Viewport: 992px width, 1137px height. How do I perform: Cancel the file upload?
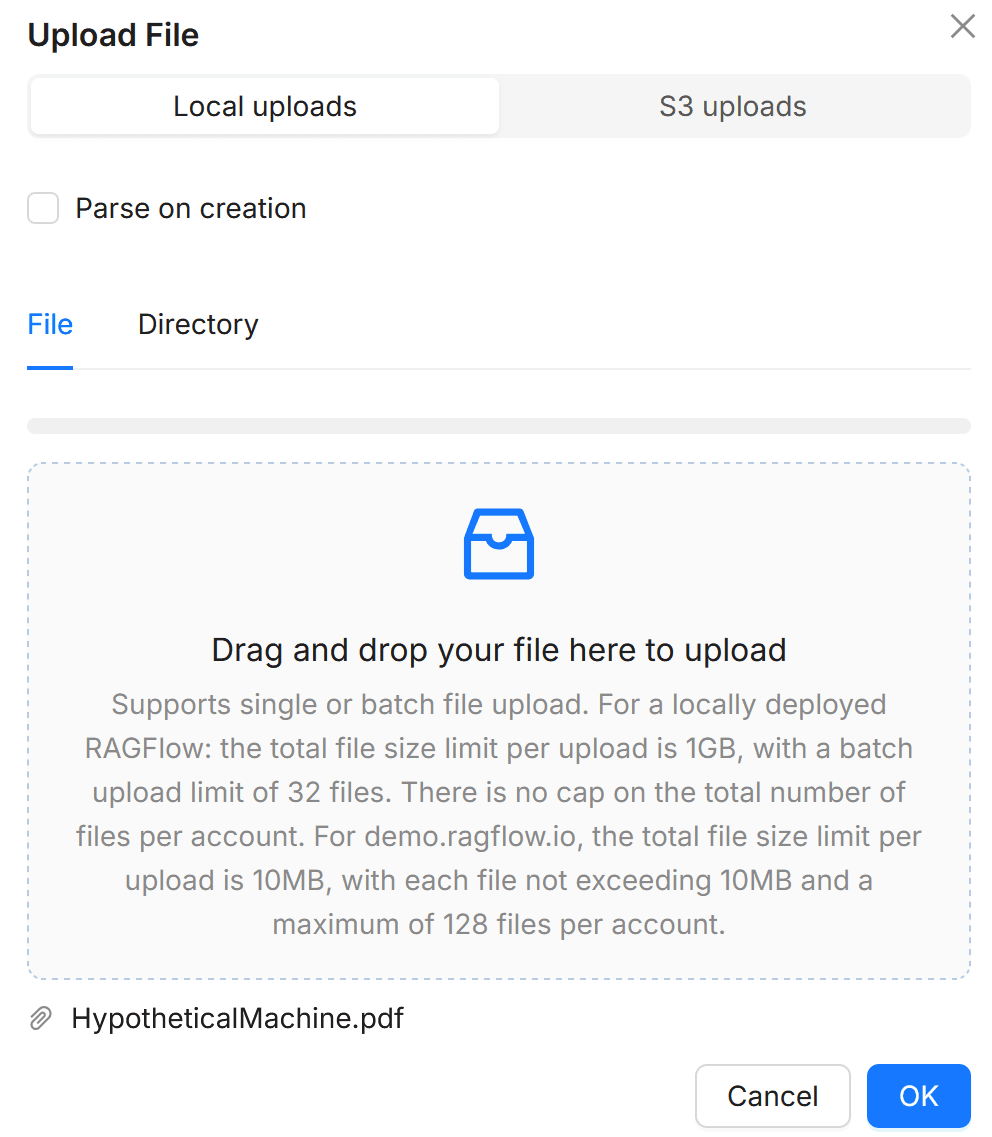click(773, 1096)
